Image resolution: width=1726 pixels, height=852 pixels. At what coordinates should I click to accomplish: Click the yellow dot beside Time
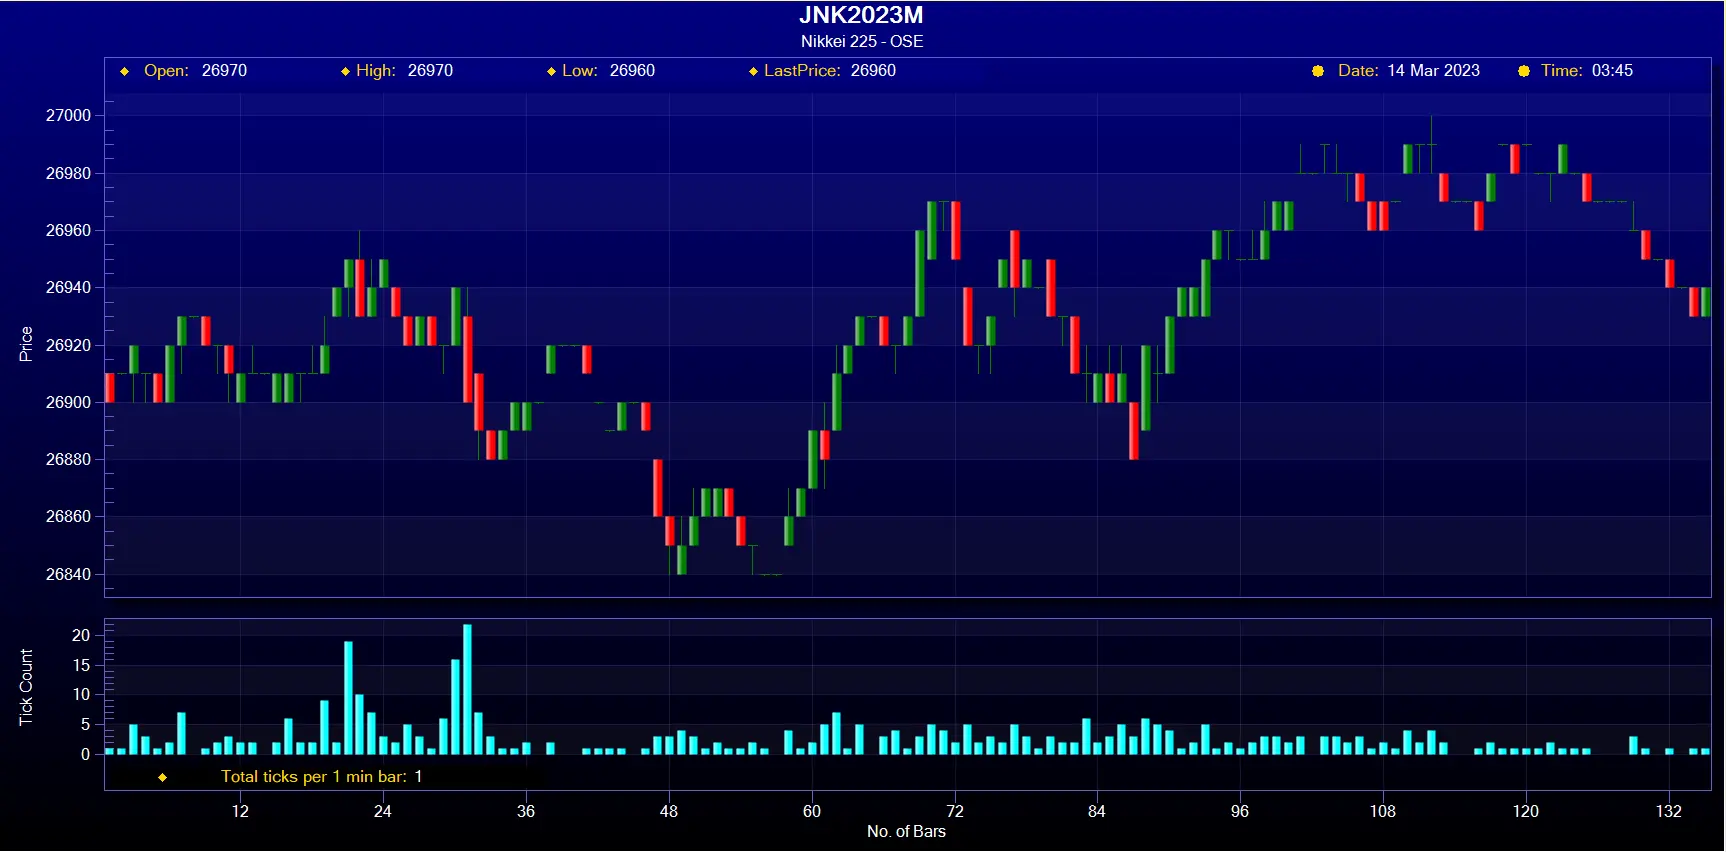tap(1523, 71)
